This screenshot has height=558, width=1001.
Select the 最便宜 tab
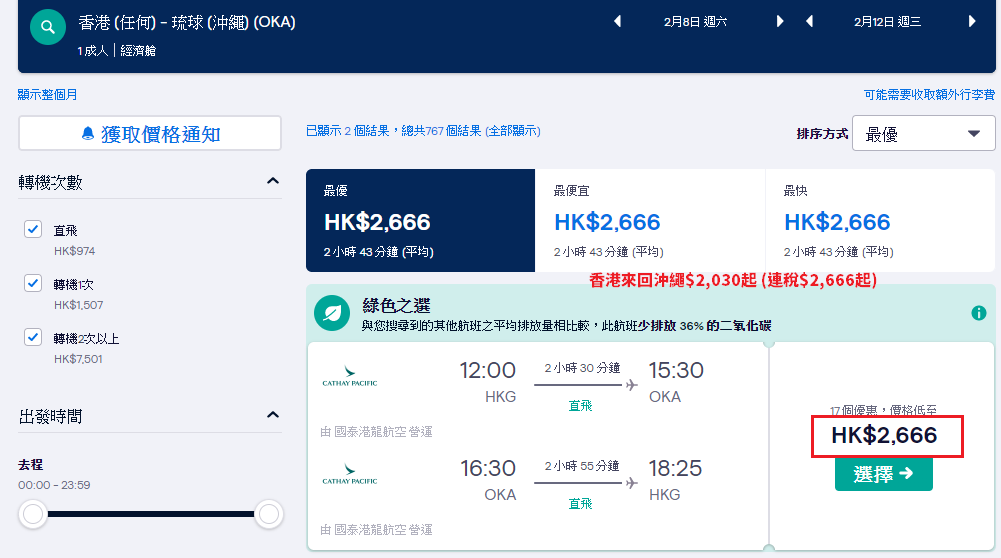point(650,220)
